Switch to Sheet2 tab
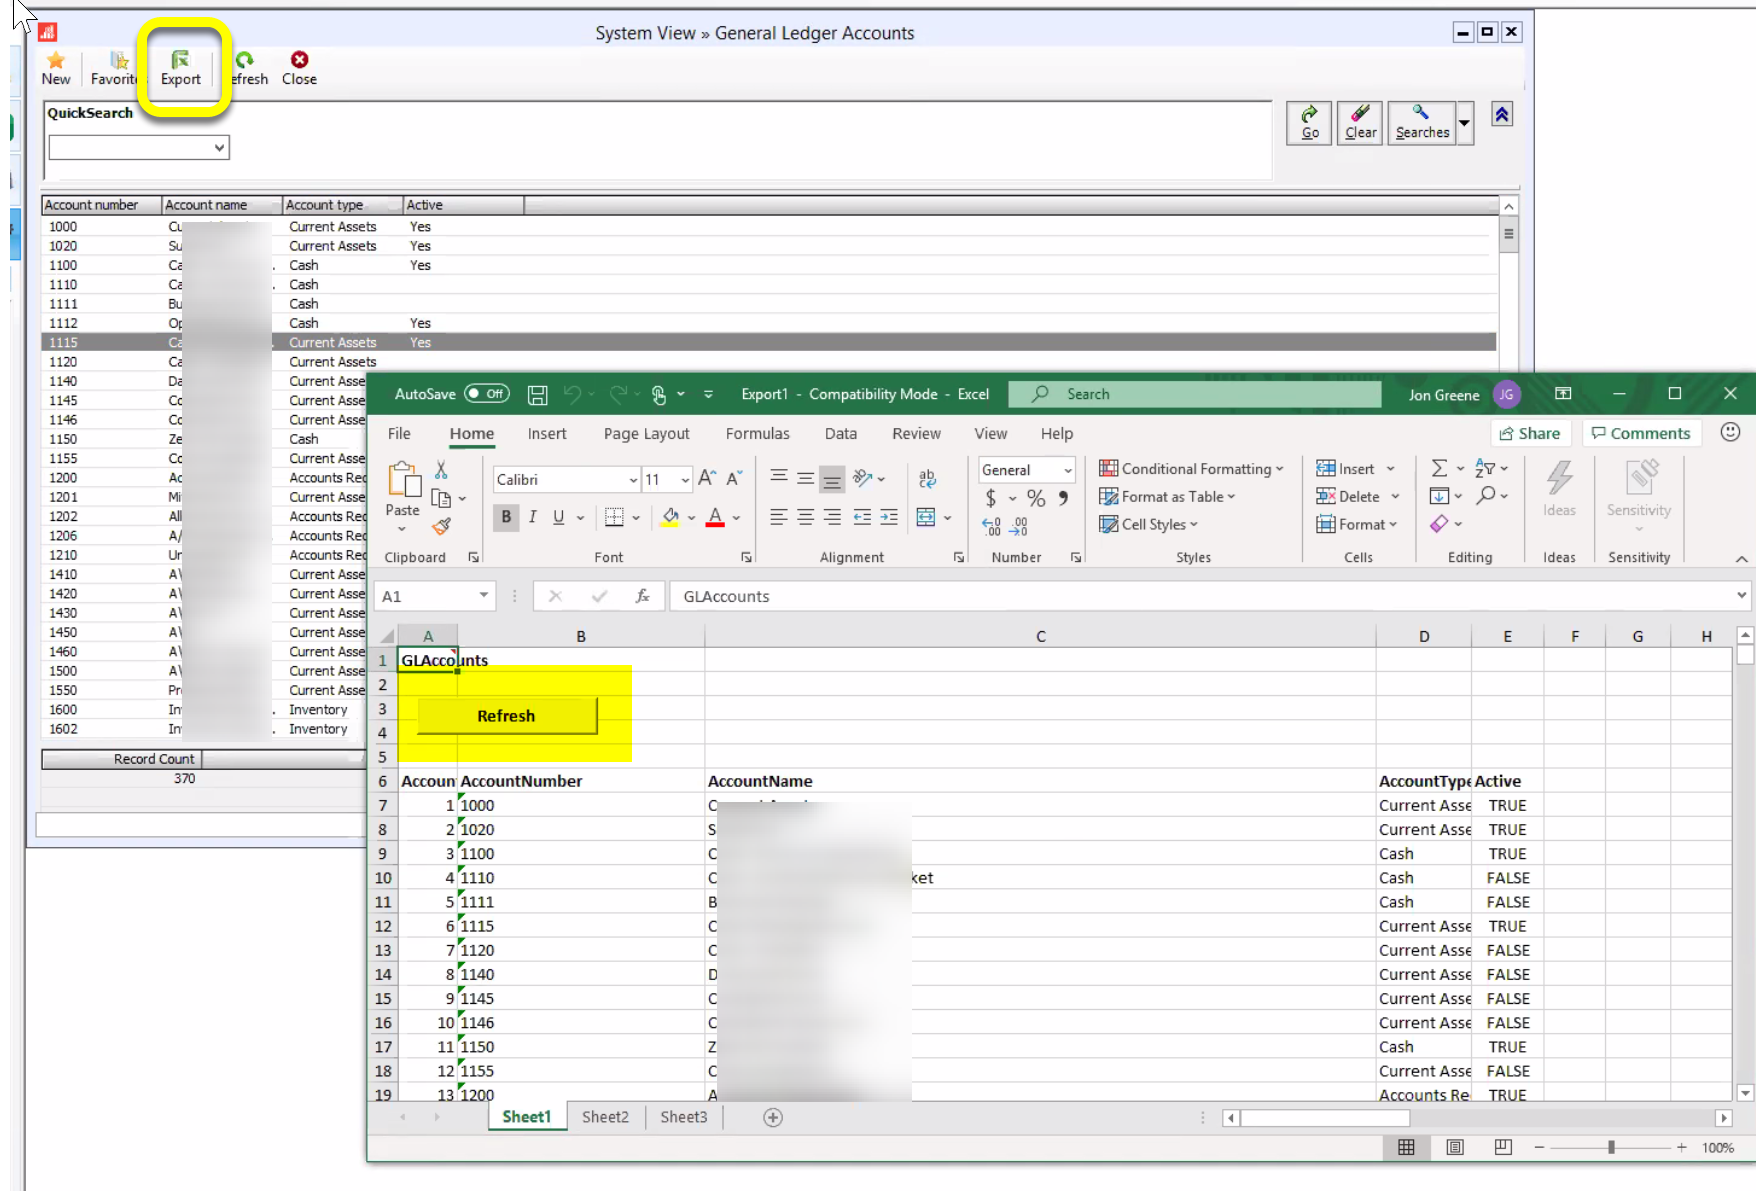The width and height of the screenshot is (1756, 1191). coord(605,1117)
